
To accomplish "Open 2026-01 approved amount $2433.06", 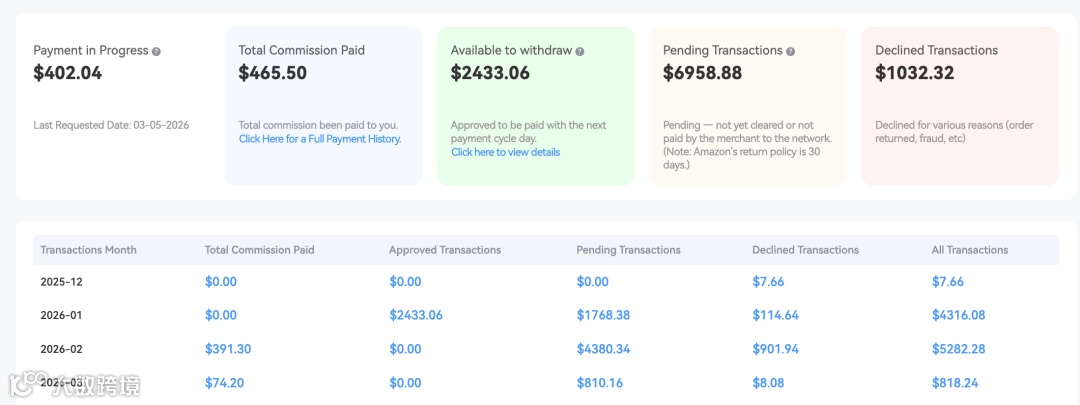I will [416, 315].
